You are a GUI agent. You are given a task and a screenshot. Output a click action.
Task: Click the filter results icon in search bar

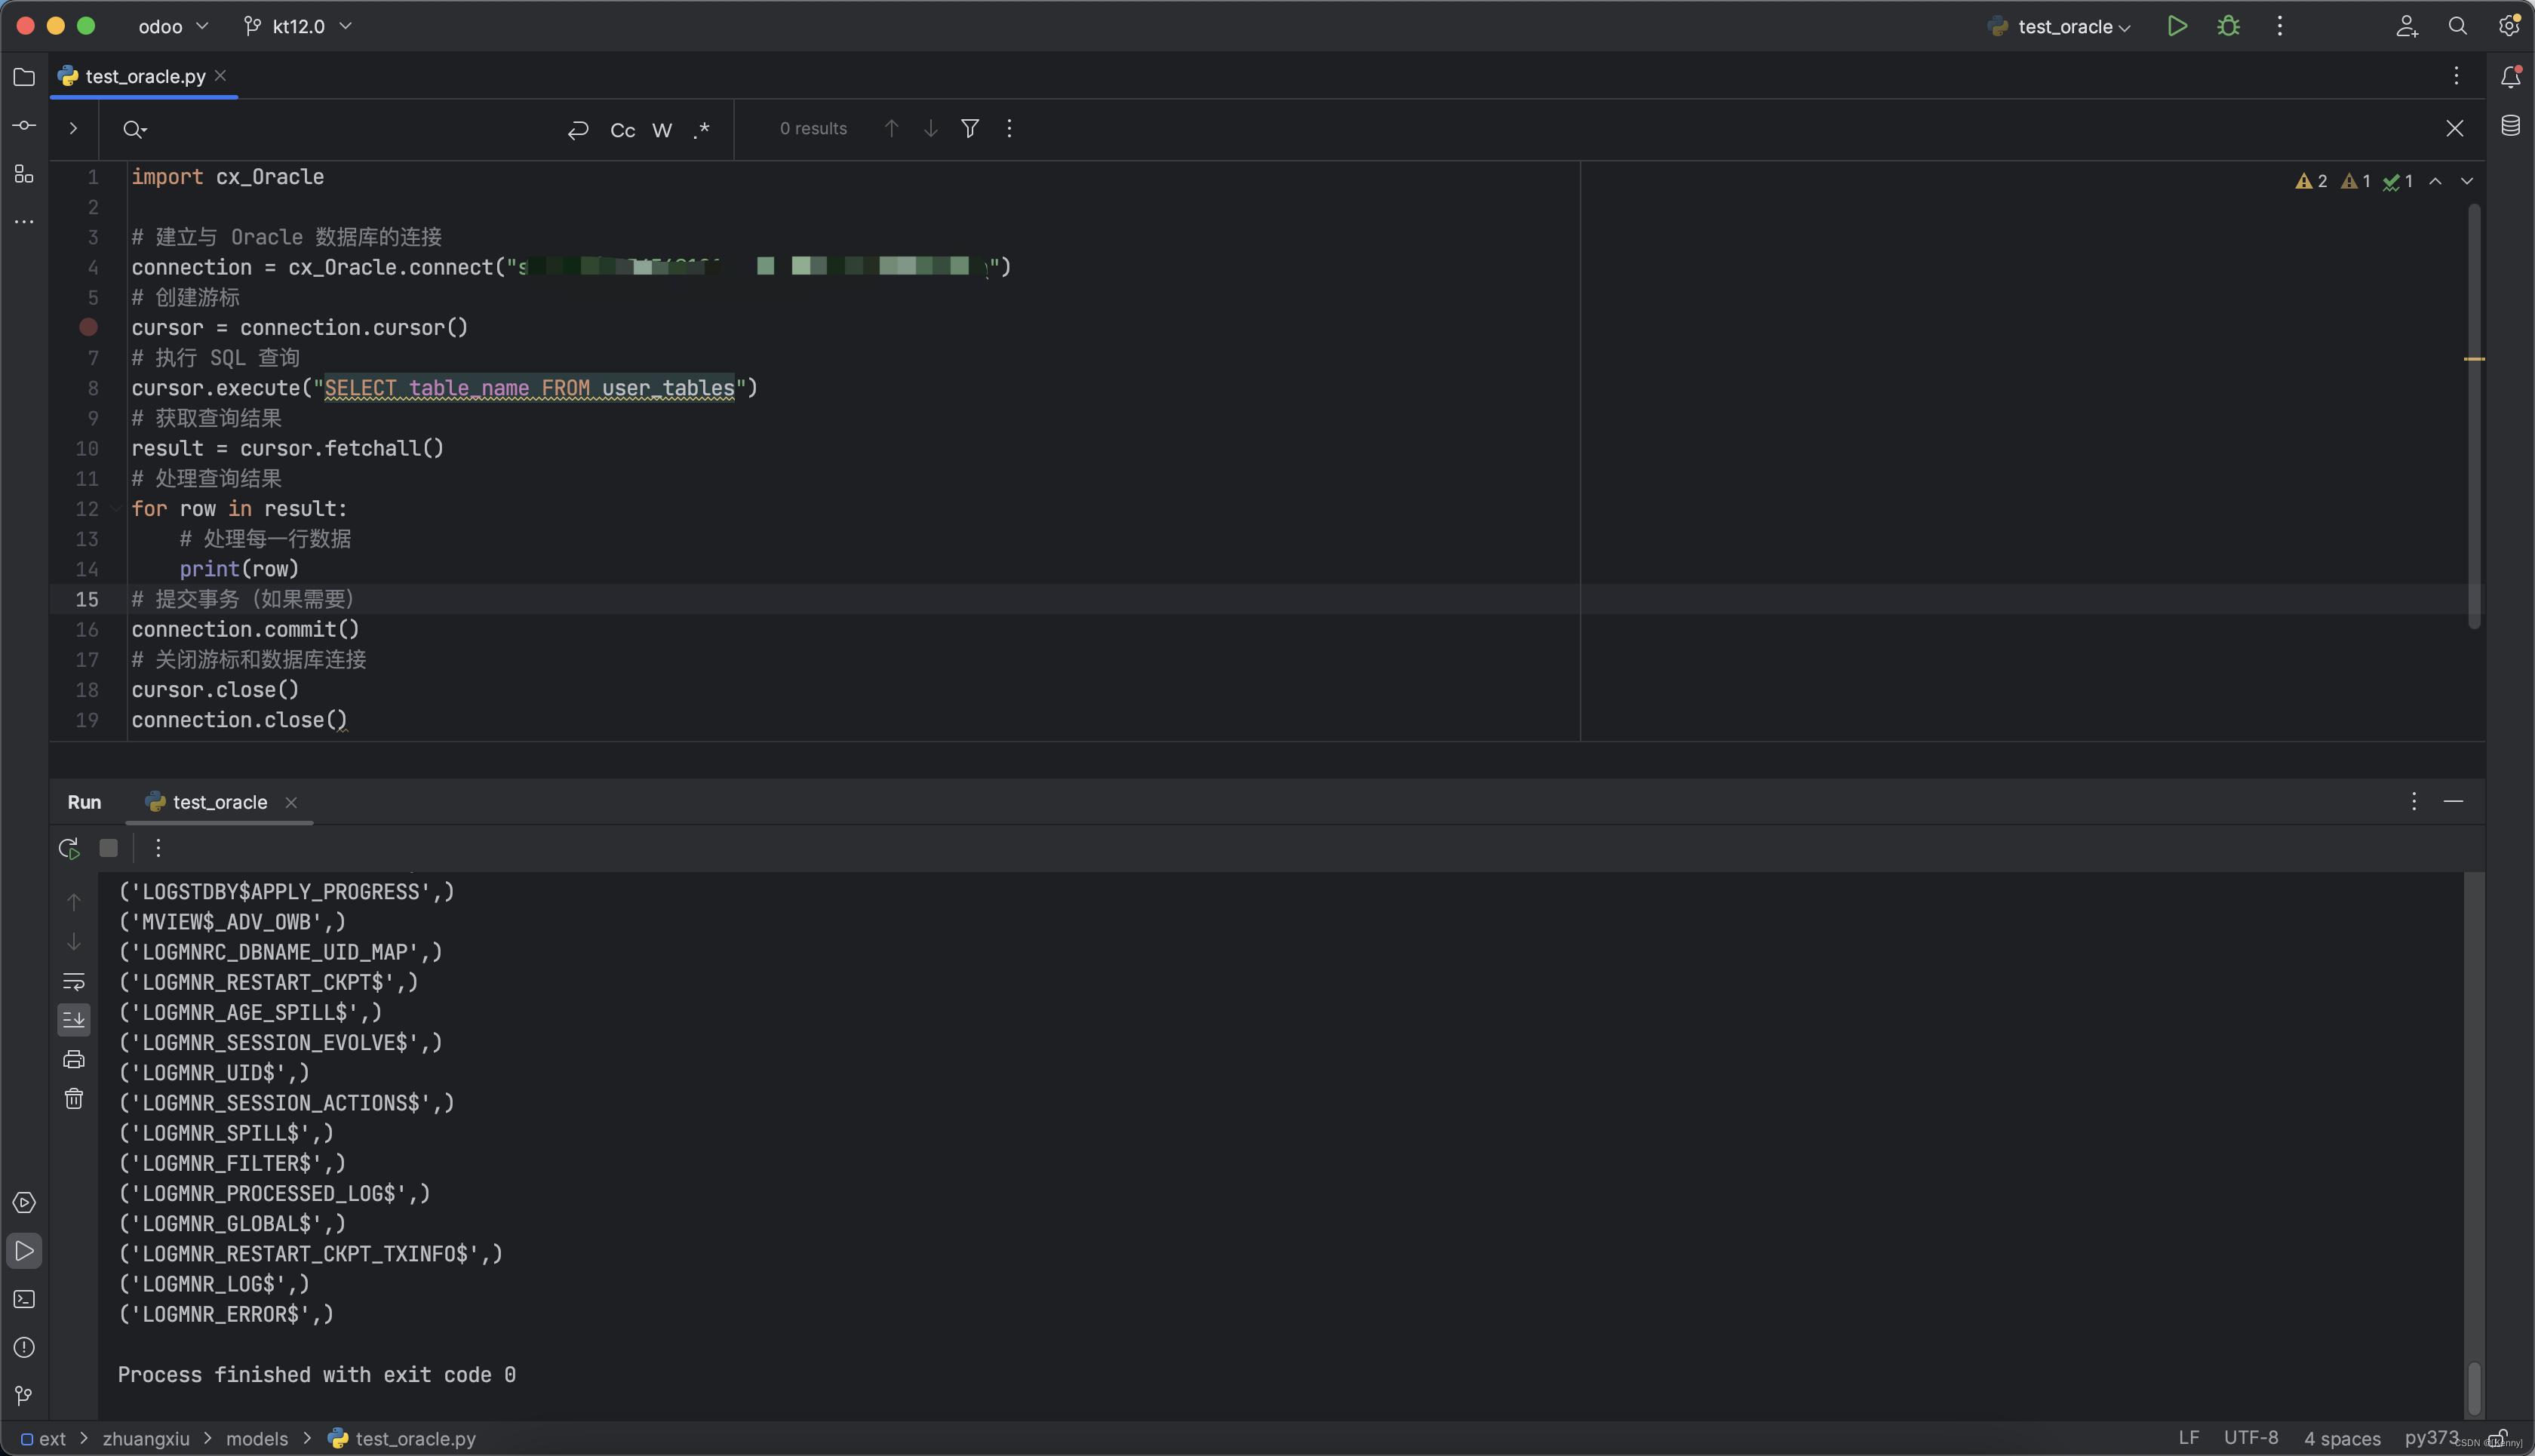click(969, 127)
